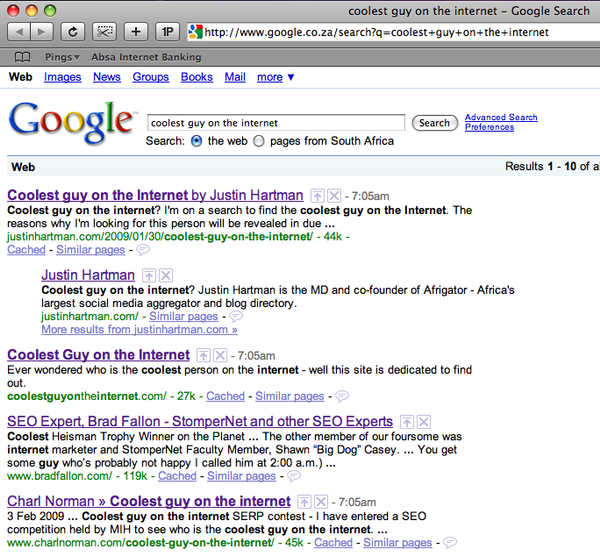Remove the indented 'Justin Hartman' result
Image resolution: width=600 pixels, height=556 pixels.
coord(166,276)
